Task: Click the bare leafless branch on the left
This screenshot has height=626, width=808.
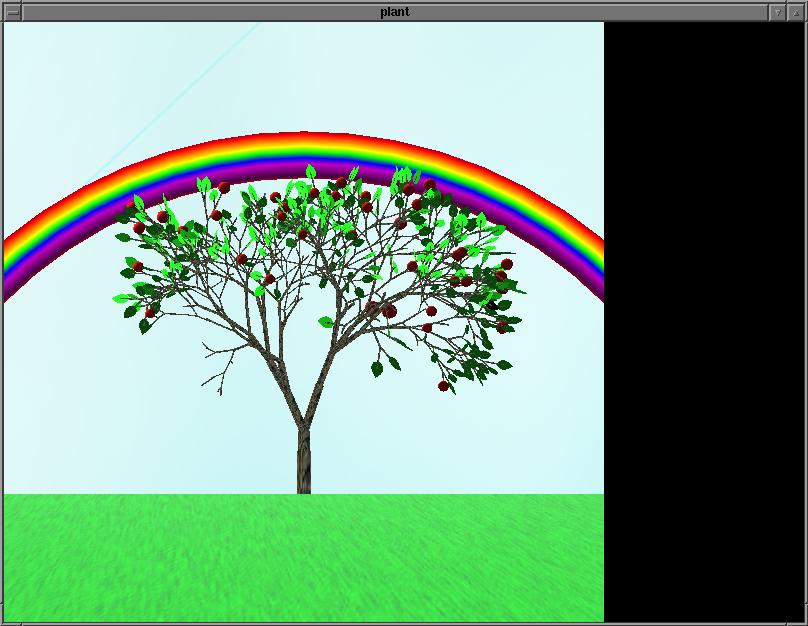Action: tap(222, 362)
